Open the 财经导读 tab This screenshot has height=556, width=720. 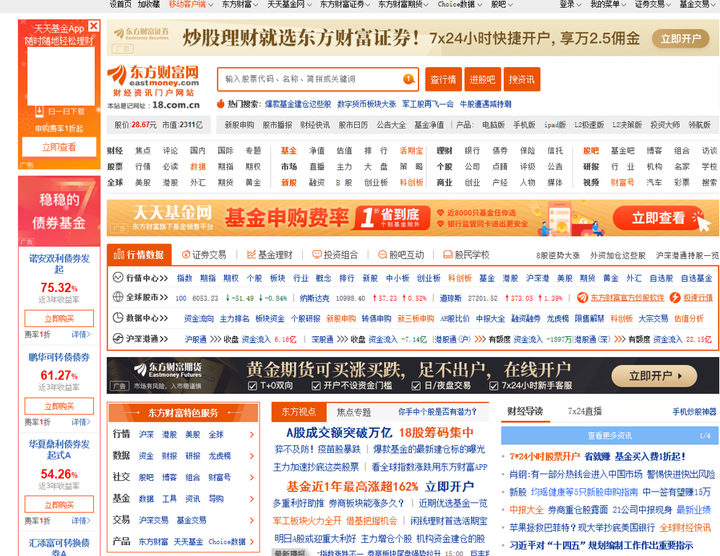click(x=525, y=411)
